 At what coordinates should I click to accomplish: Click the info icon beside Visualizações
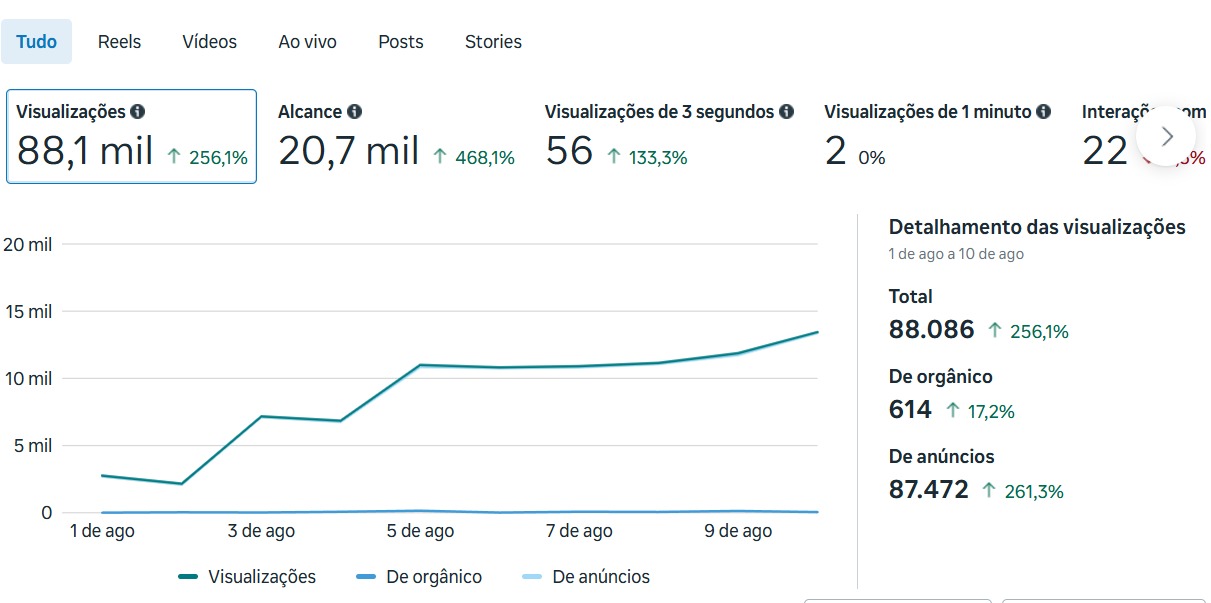138,112
